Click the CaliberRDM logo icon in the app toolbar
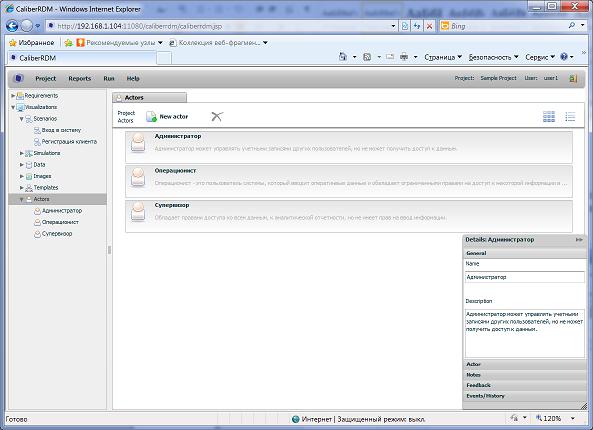This screenshot has height=430, width=593. (x=19, y=78)
